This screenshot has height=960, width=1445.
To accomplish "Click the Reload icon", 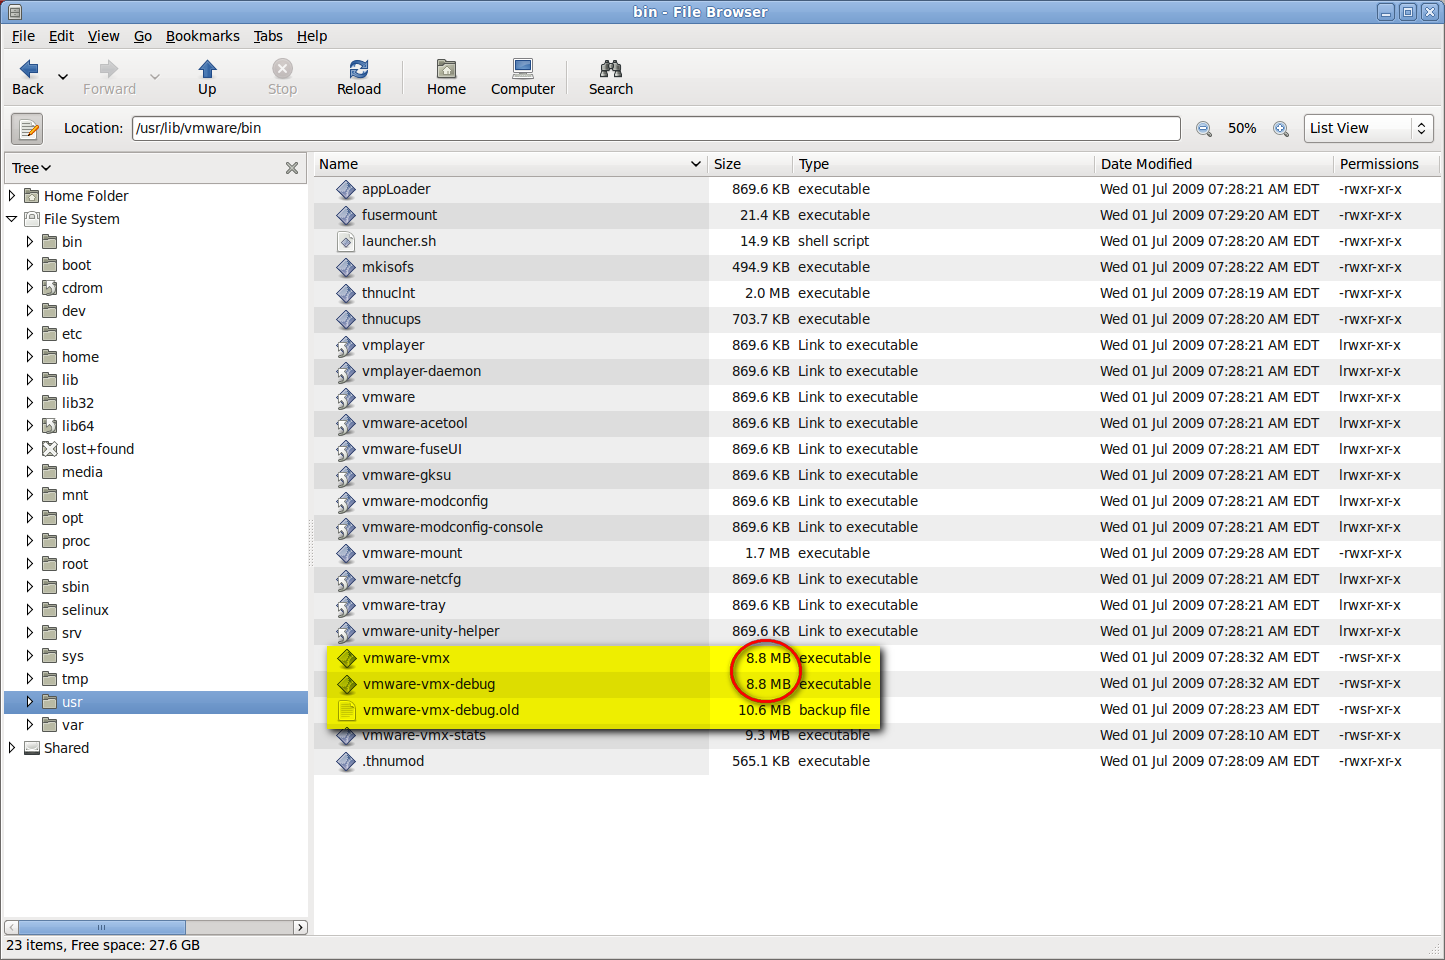I will (x=358, y=69).
